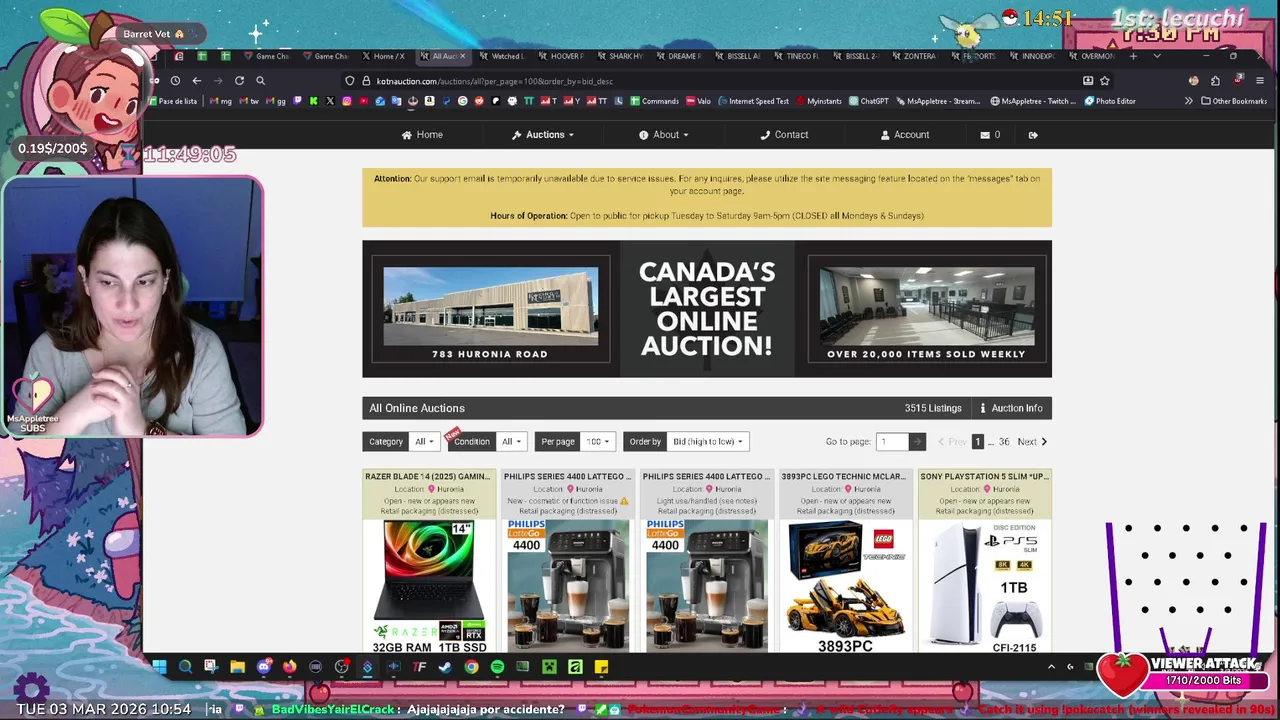This screenshot has height=720, width=1280.
Task: Click the go-to-page arrow submit button
Action: [917, 441]
